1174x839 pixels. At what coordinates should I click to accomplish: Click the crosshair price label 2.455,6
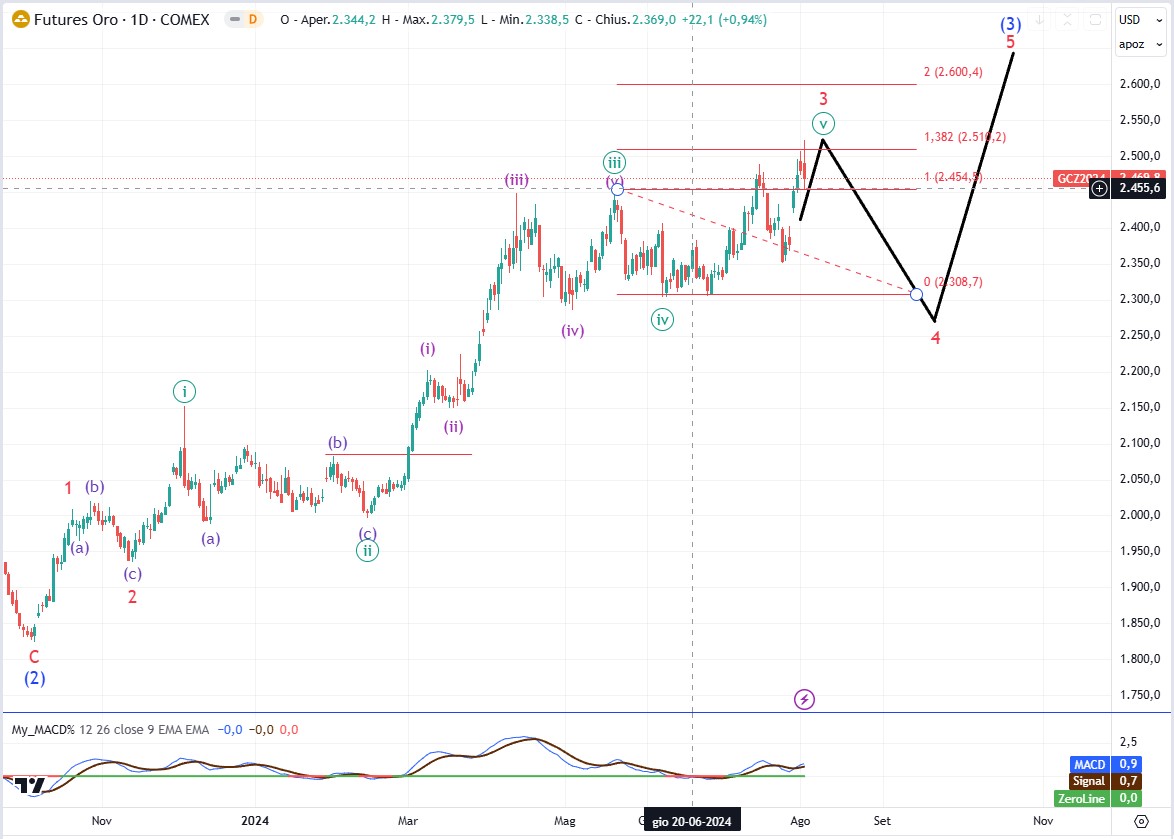click(1140, 189)
